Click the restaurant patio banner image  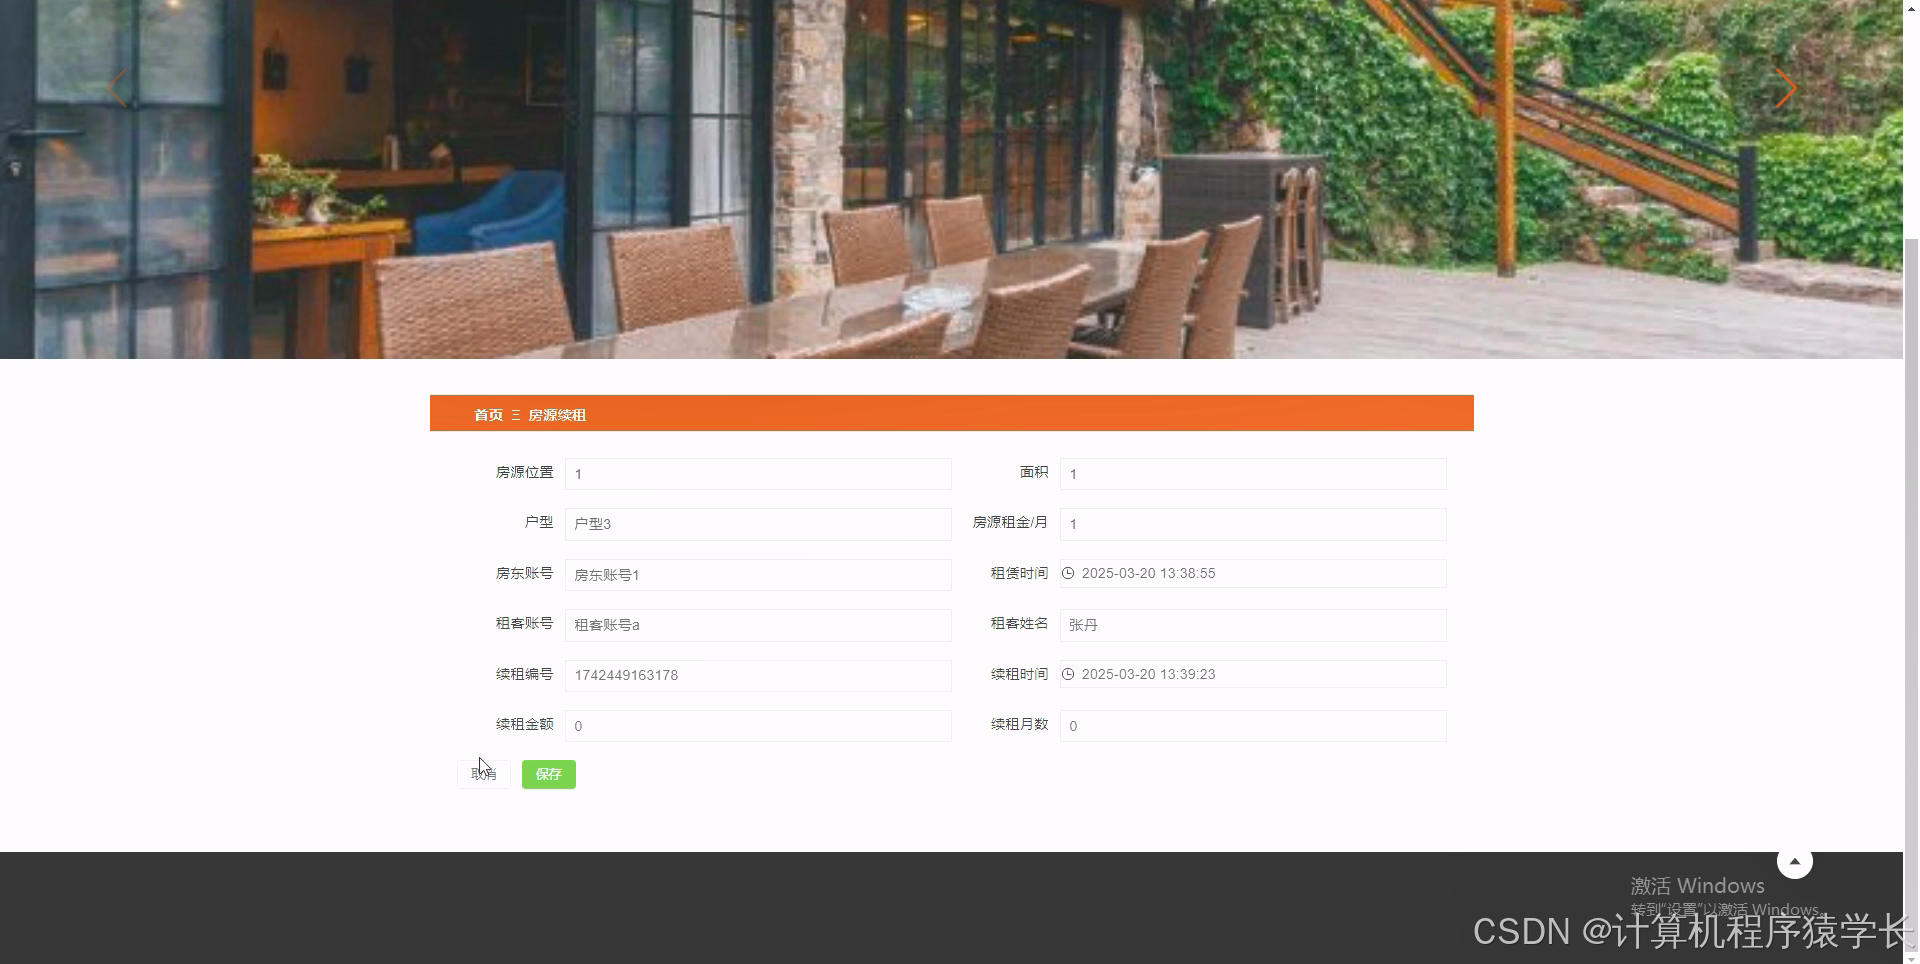pyautogui.click(x=951, y=179)
